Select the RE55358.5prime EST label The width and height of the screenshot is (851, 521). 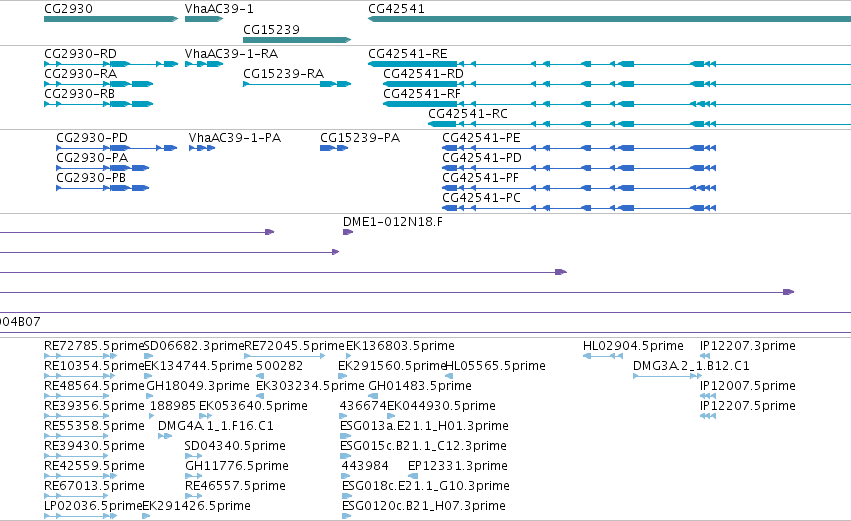point(94,427)
